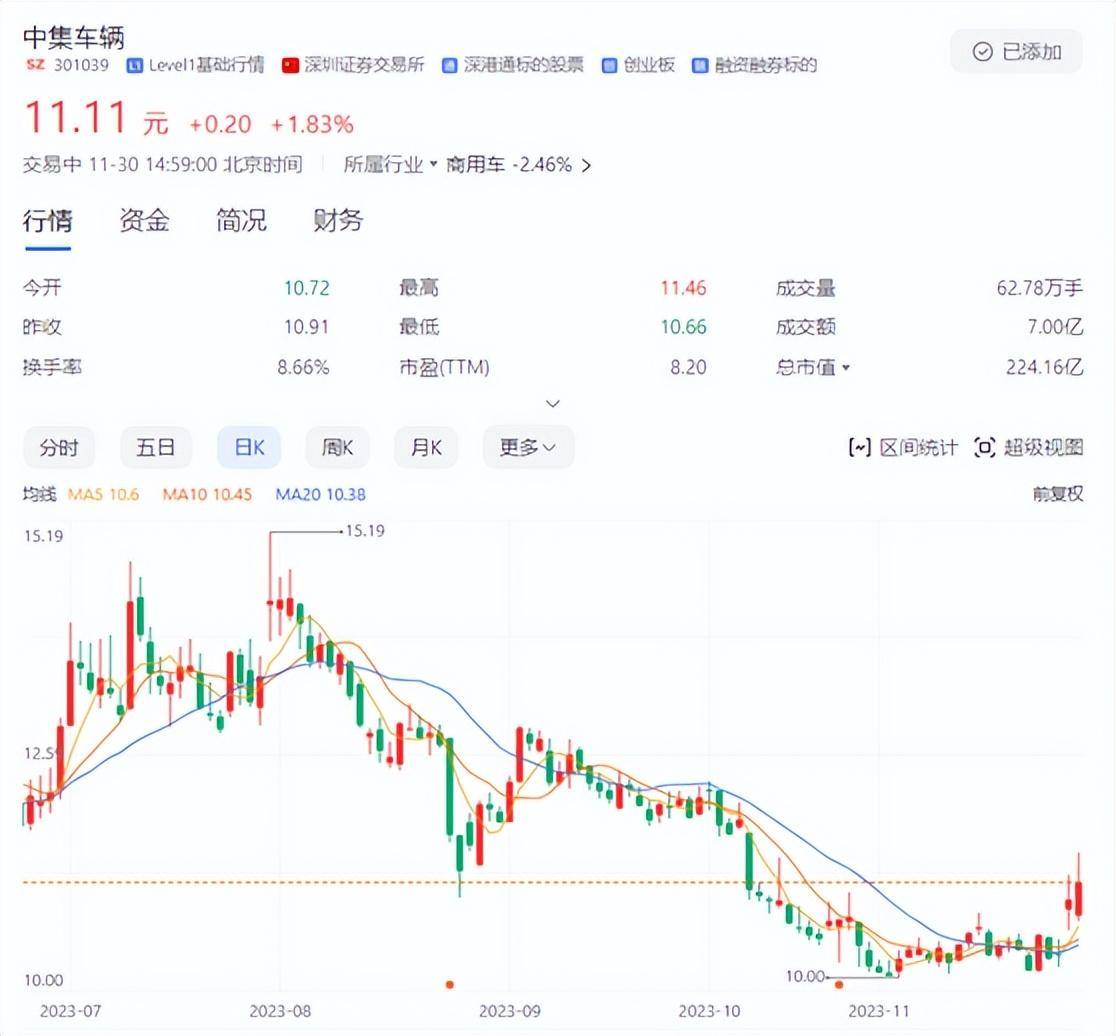Click the 最低 value 10.66
This screenshot has height=1036, width=1116.
(x=683, y=327)
